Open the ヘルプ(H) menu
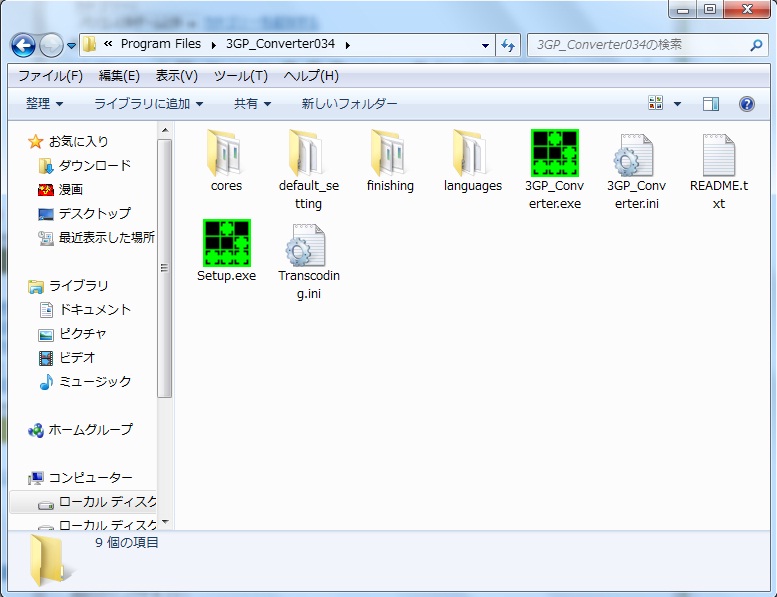This screenshot has height=597, width=777. (311, 76)
